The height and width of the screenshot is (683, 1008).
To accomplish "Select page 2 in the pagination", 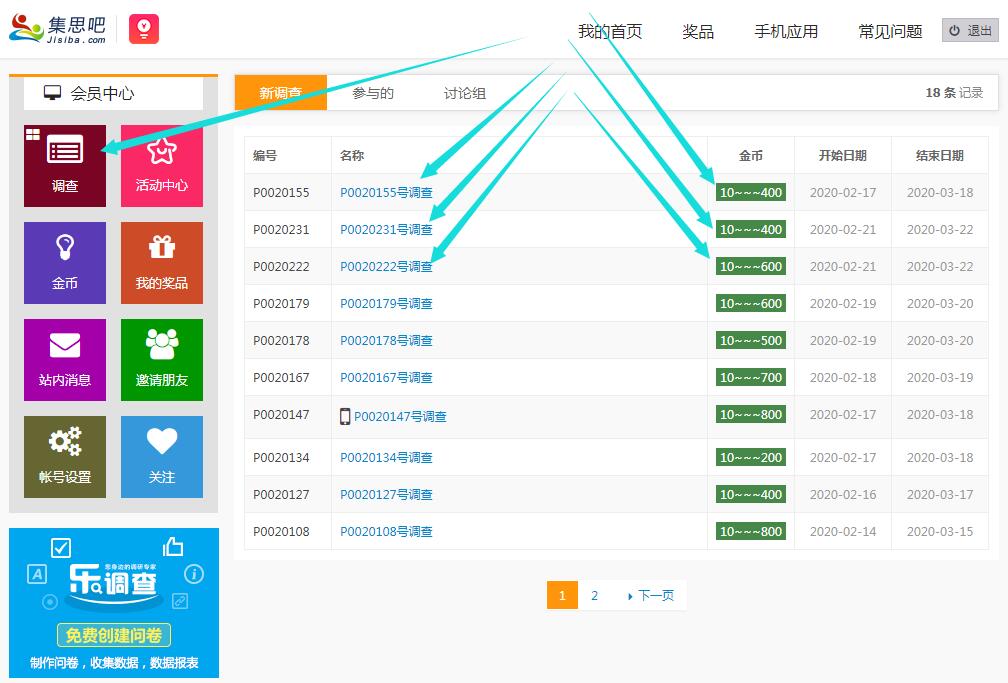I will point(594,595).
